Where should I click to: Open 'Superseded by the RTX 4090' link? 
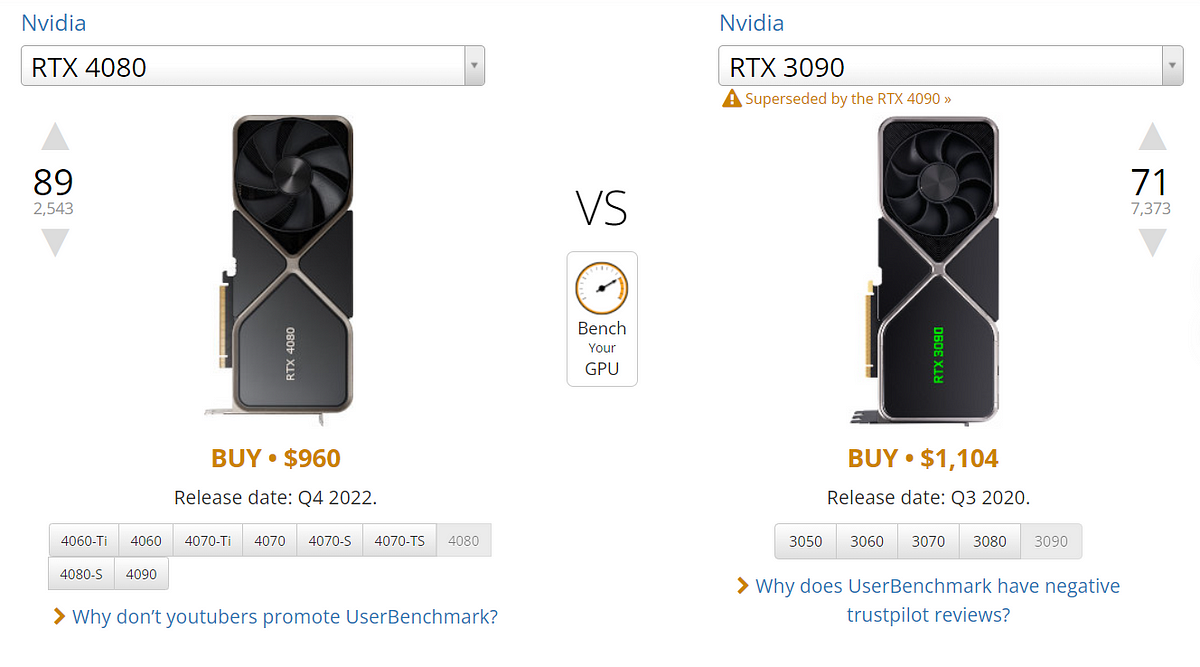tap(848, 98)
